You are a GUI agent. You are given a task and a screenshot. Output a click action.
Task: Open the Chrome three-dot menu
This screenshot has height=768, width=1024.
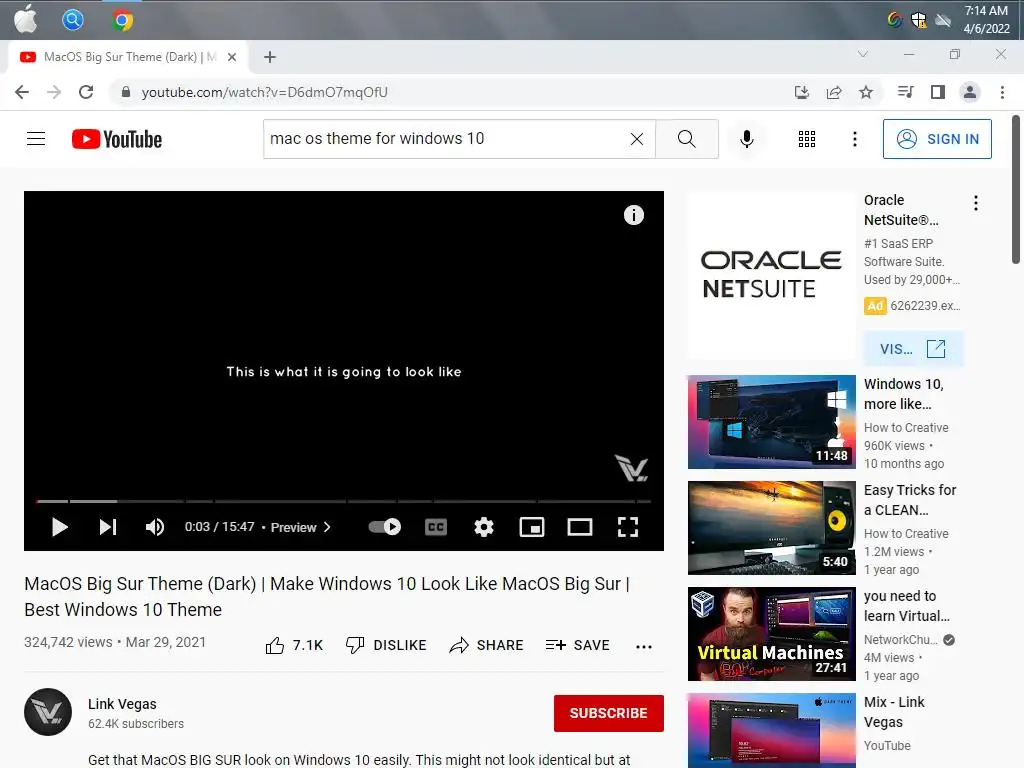(x=1002, y=92)
